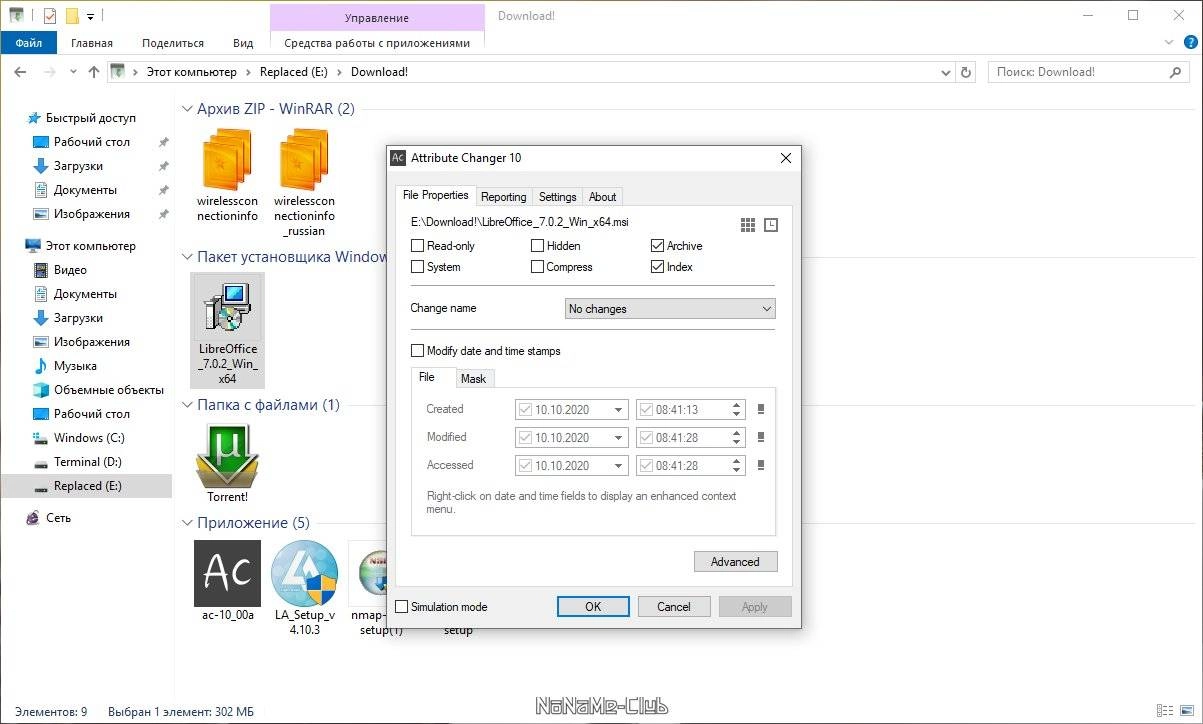Click the Properties quick access toolbar icon
This screenshot has height=724, width=1203.
pyautogui.click(x=50, y=16)
